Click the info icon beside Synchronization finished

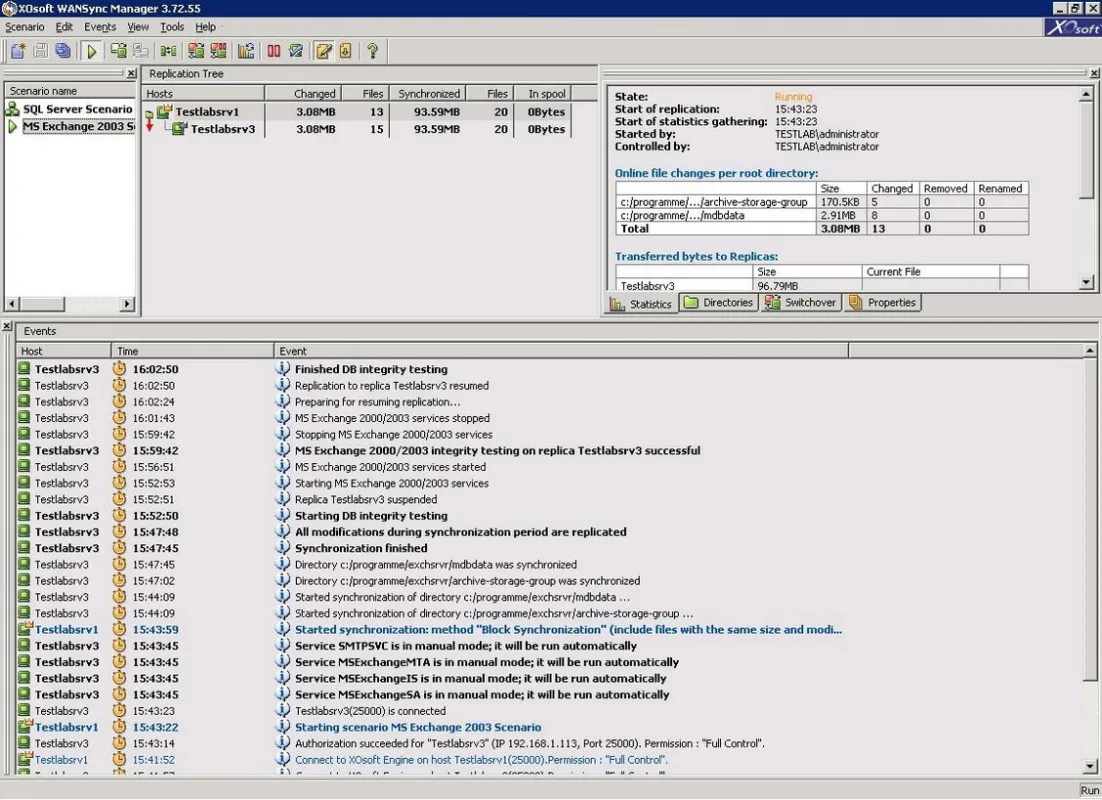click(283, 548)
